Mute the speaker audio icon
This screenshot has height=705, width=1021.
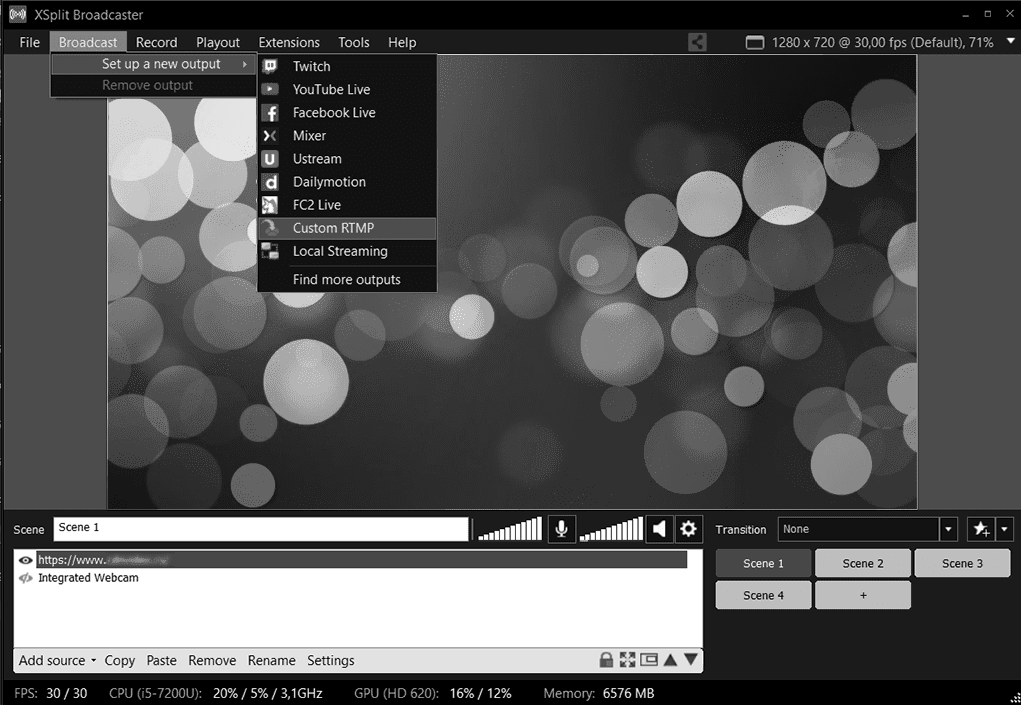659,529
